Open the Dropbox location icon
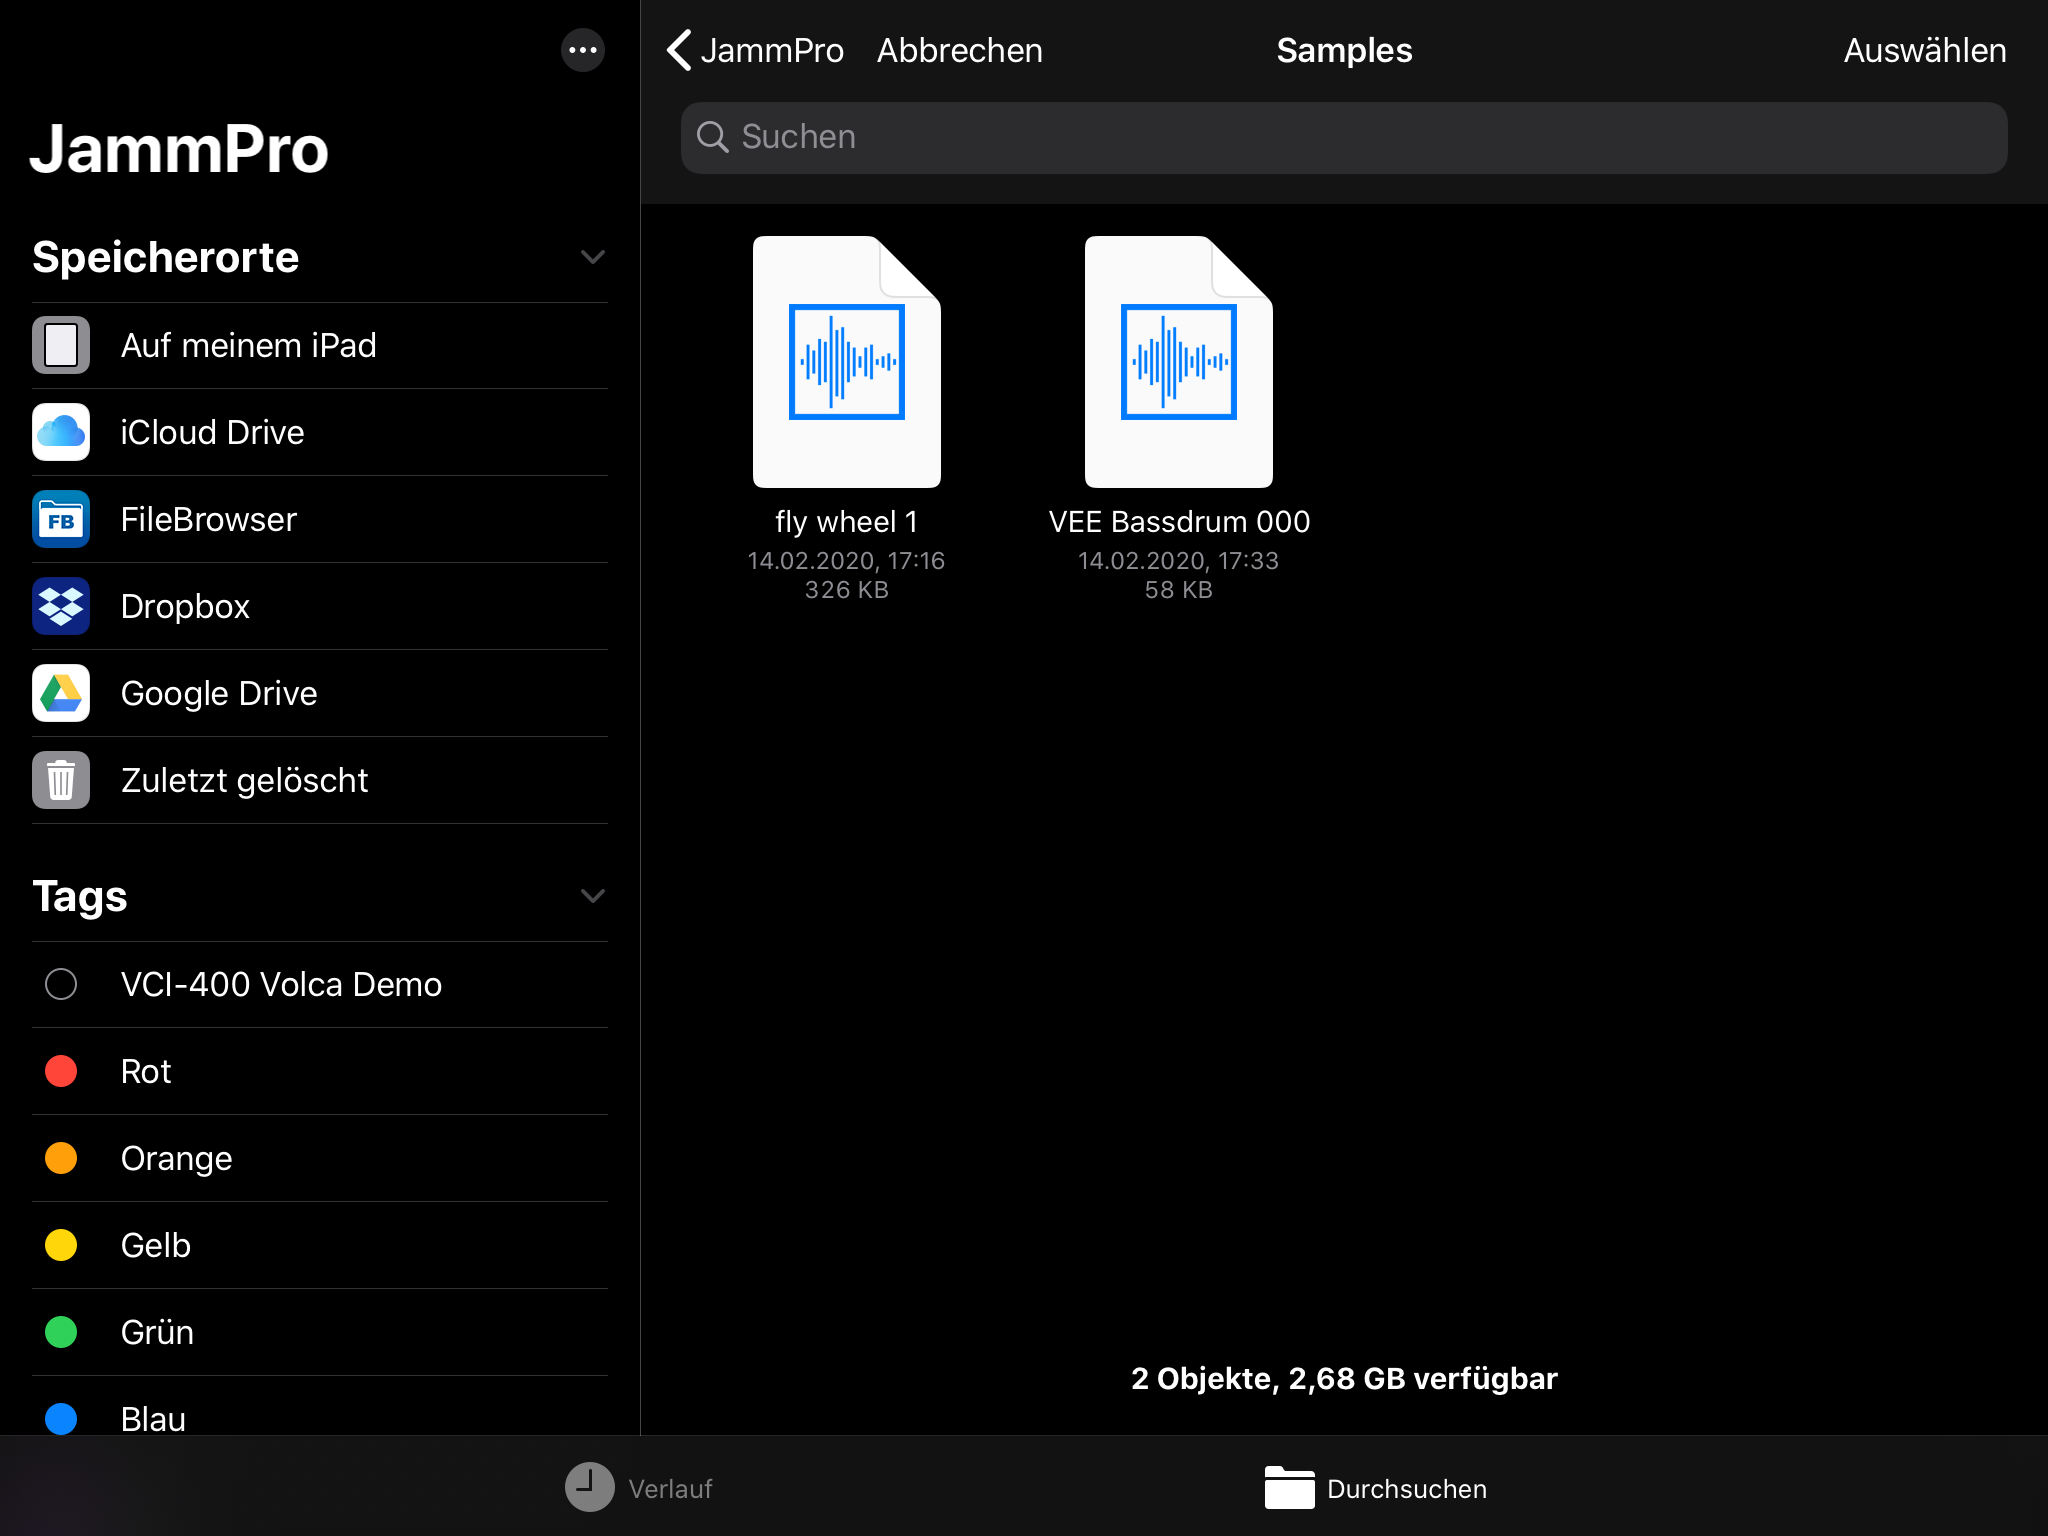This screenshot has width=2048, height=1536. (61, 606)
